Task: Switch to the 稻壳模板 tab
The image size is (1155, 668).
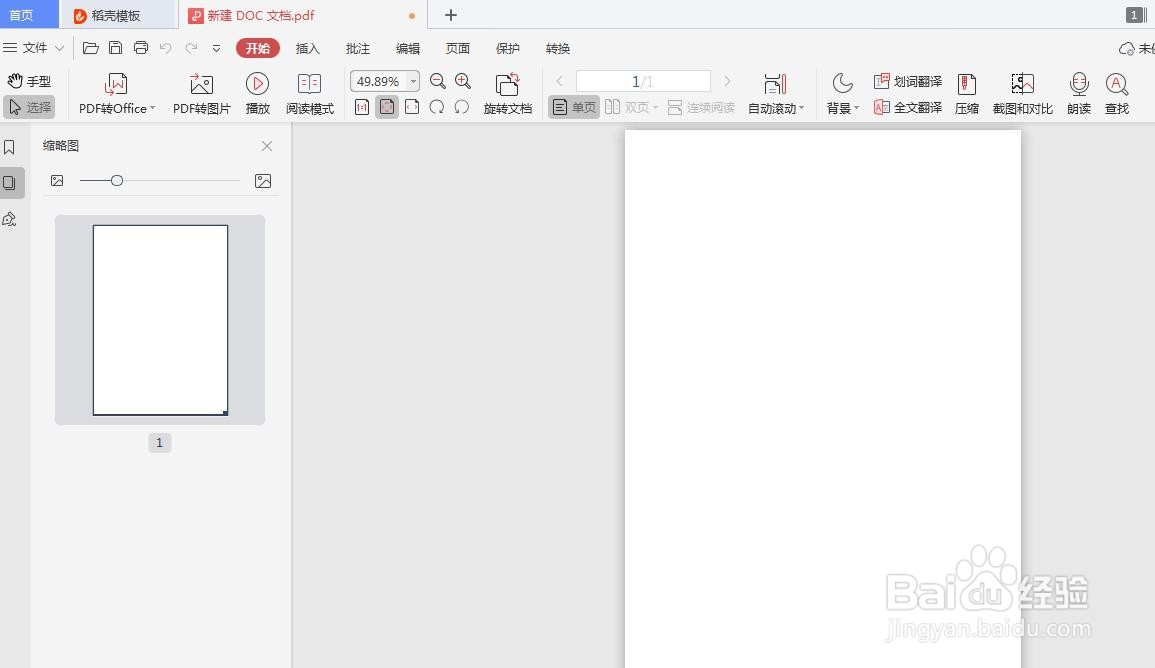Action: point(108,15)
